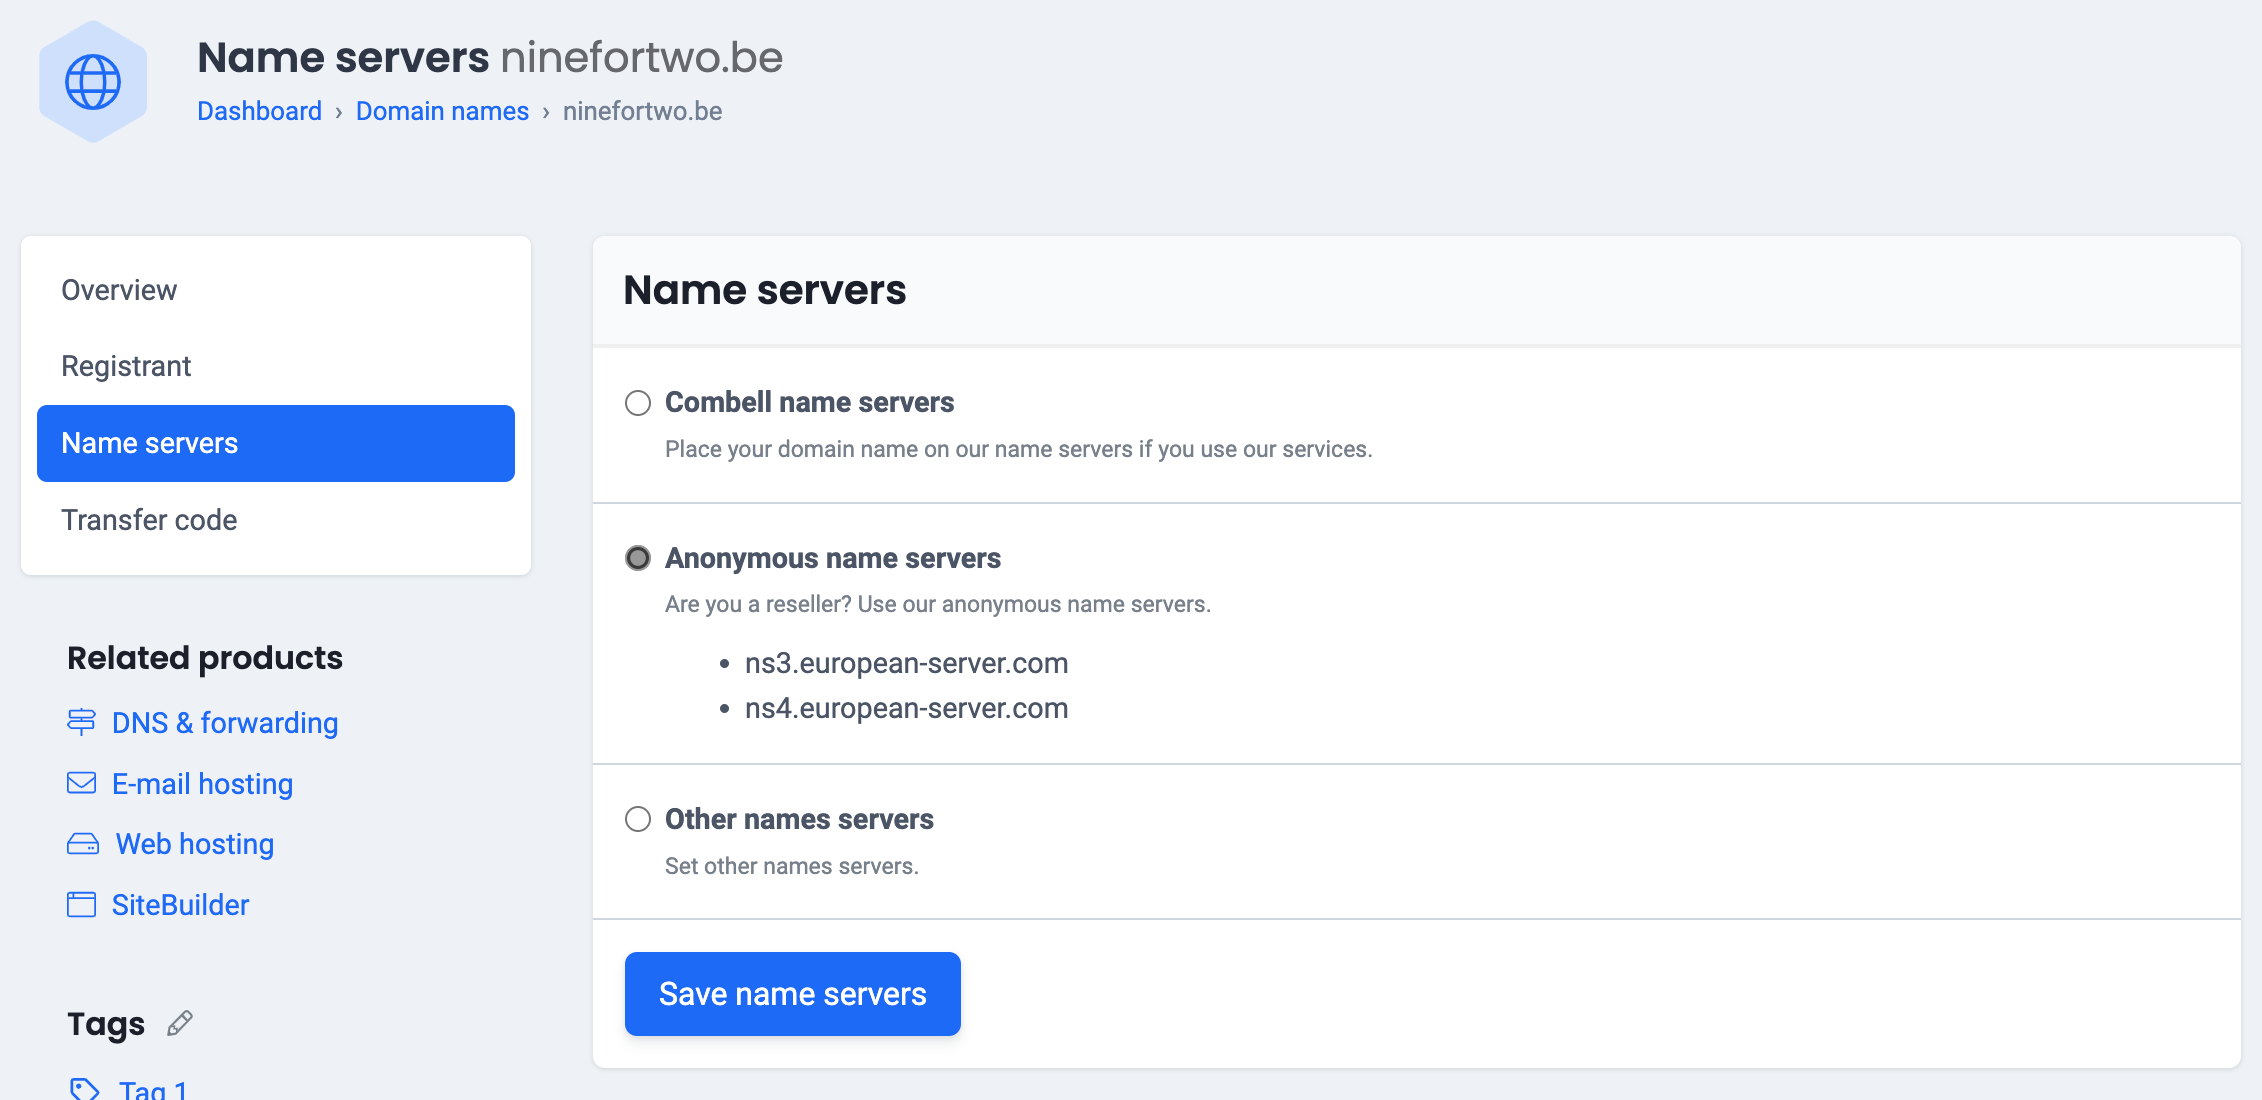
Task: Click the SiteBuilder window icon
Action: tap(81, 905)
